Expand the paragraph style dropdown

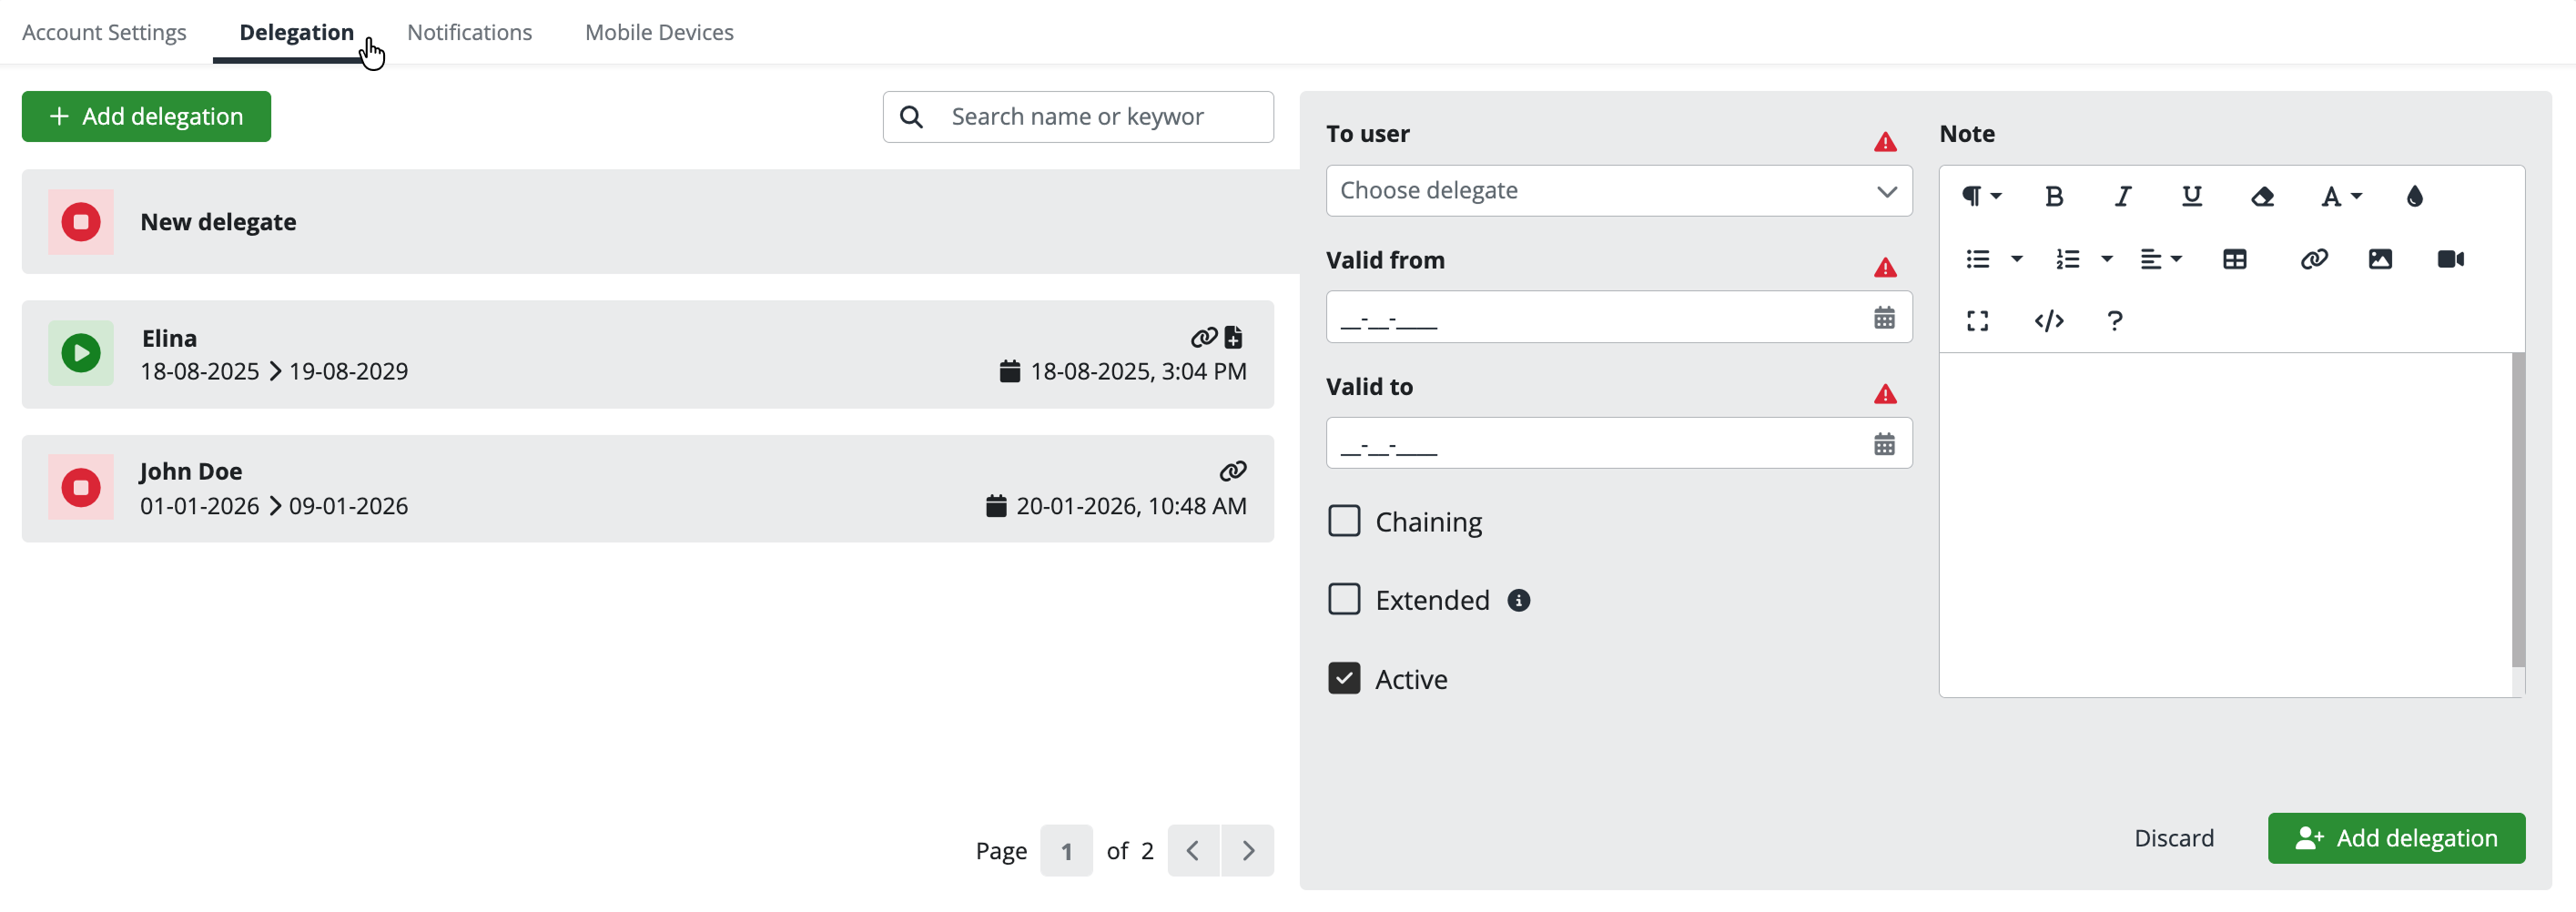tap(1980, 197)
